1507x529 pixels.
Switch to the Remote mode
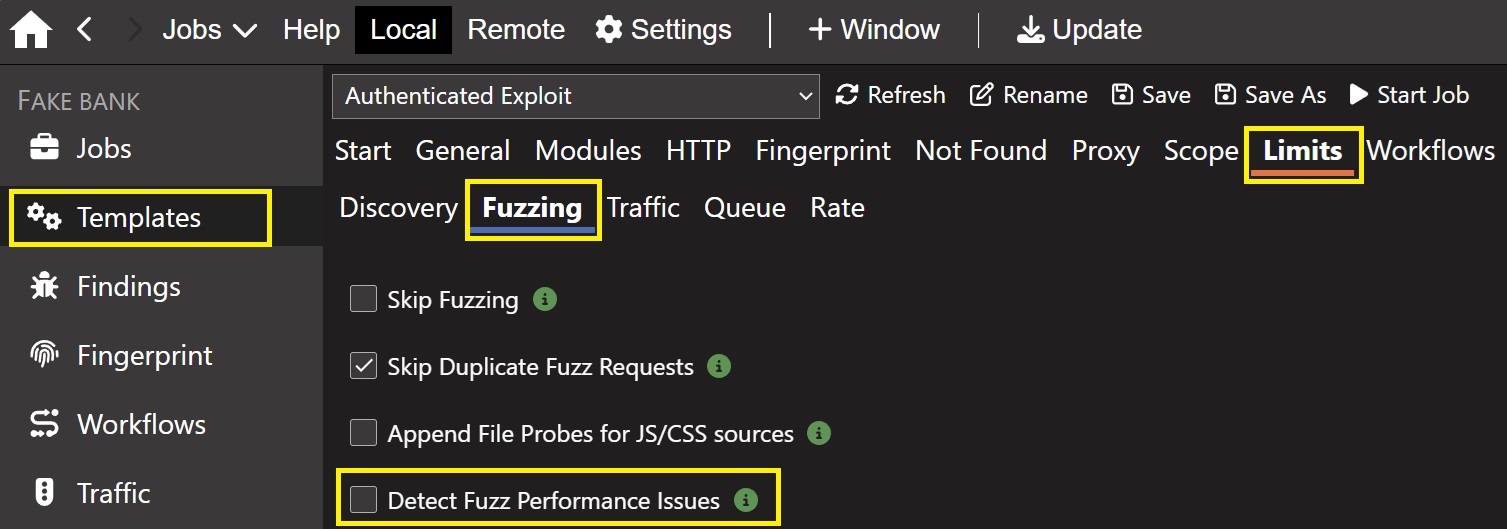[x=516, y=30]
